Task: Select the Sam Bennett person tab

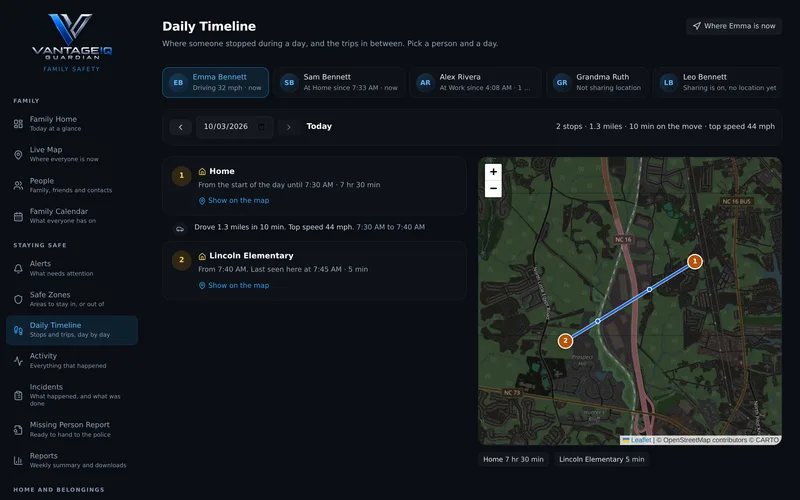Action: pos(339,82)
